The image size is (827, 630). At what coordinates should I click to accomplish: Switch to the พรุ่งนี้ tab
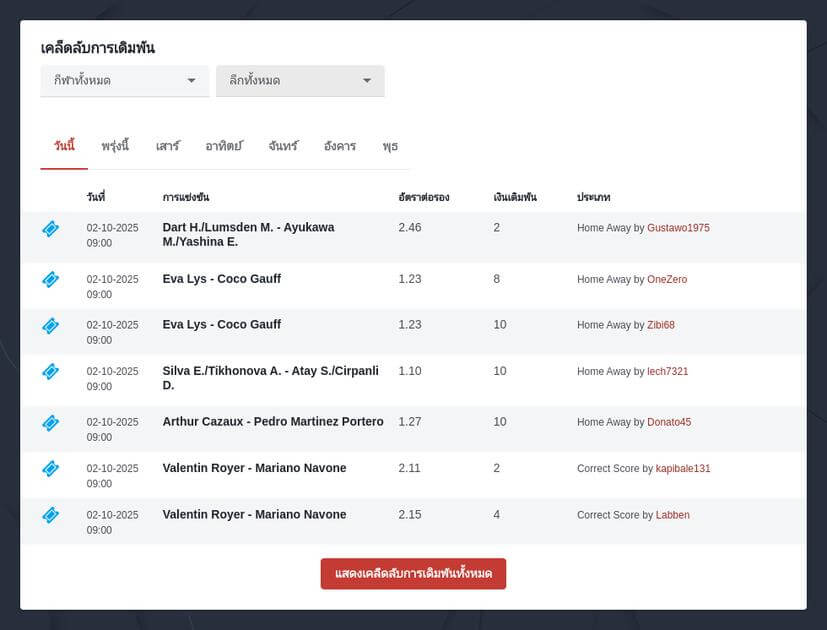(x=115, y=146)
